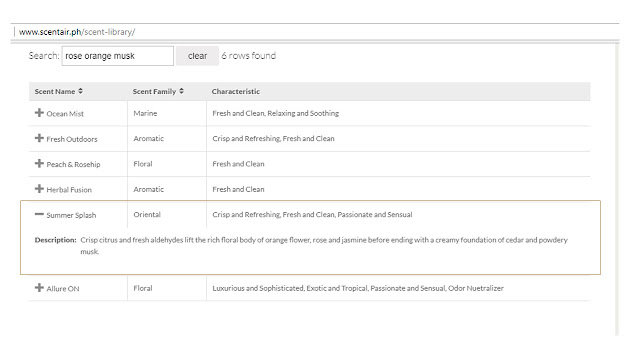Focus the search field containing rose orange musk
Screen dimensions: 640x360
point(118,56)
